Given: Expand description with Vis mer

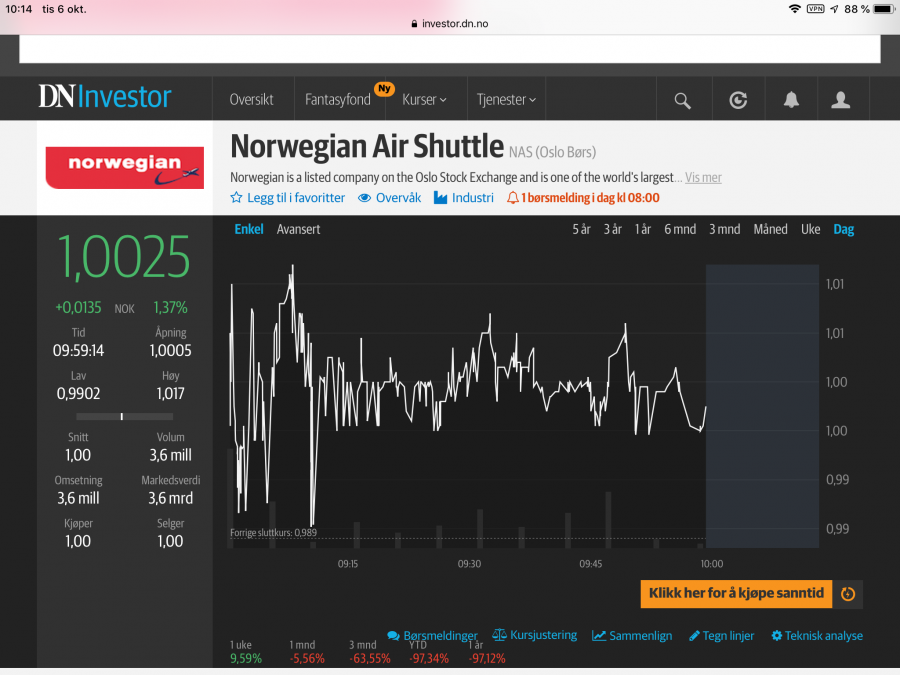Looking at the screenshot, I should coord(703,178).
